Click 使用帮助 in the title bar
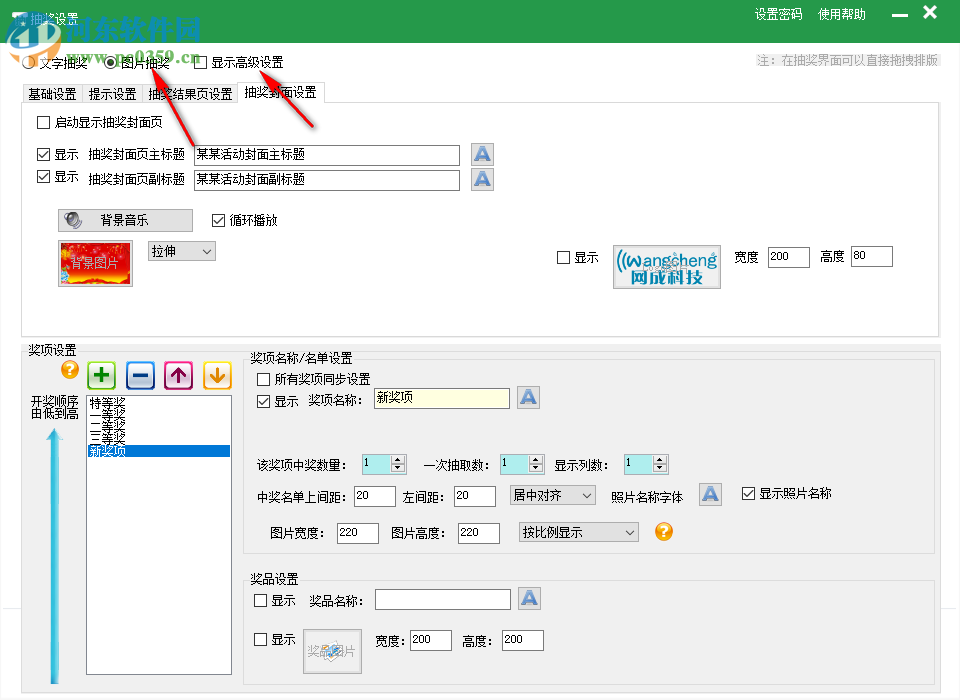 841,15
